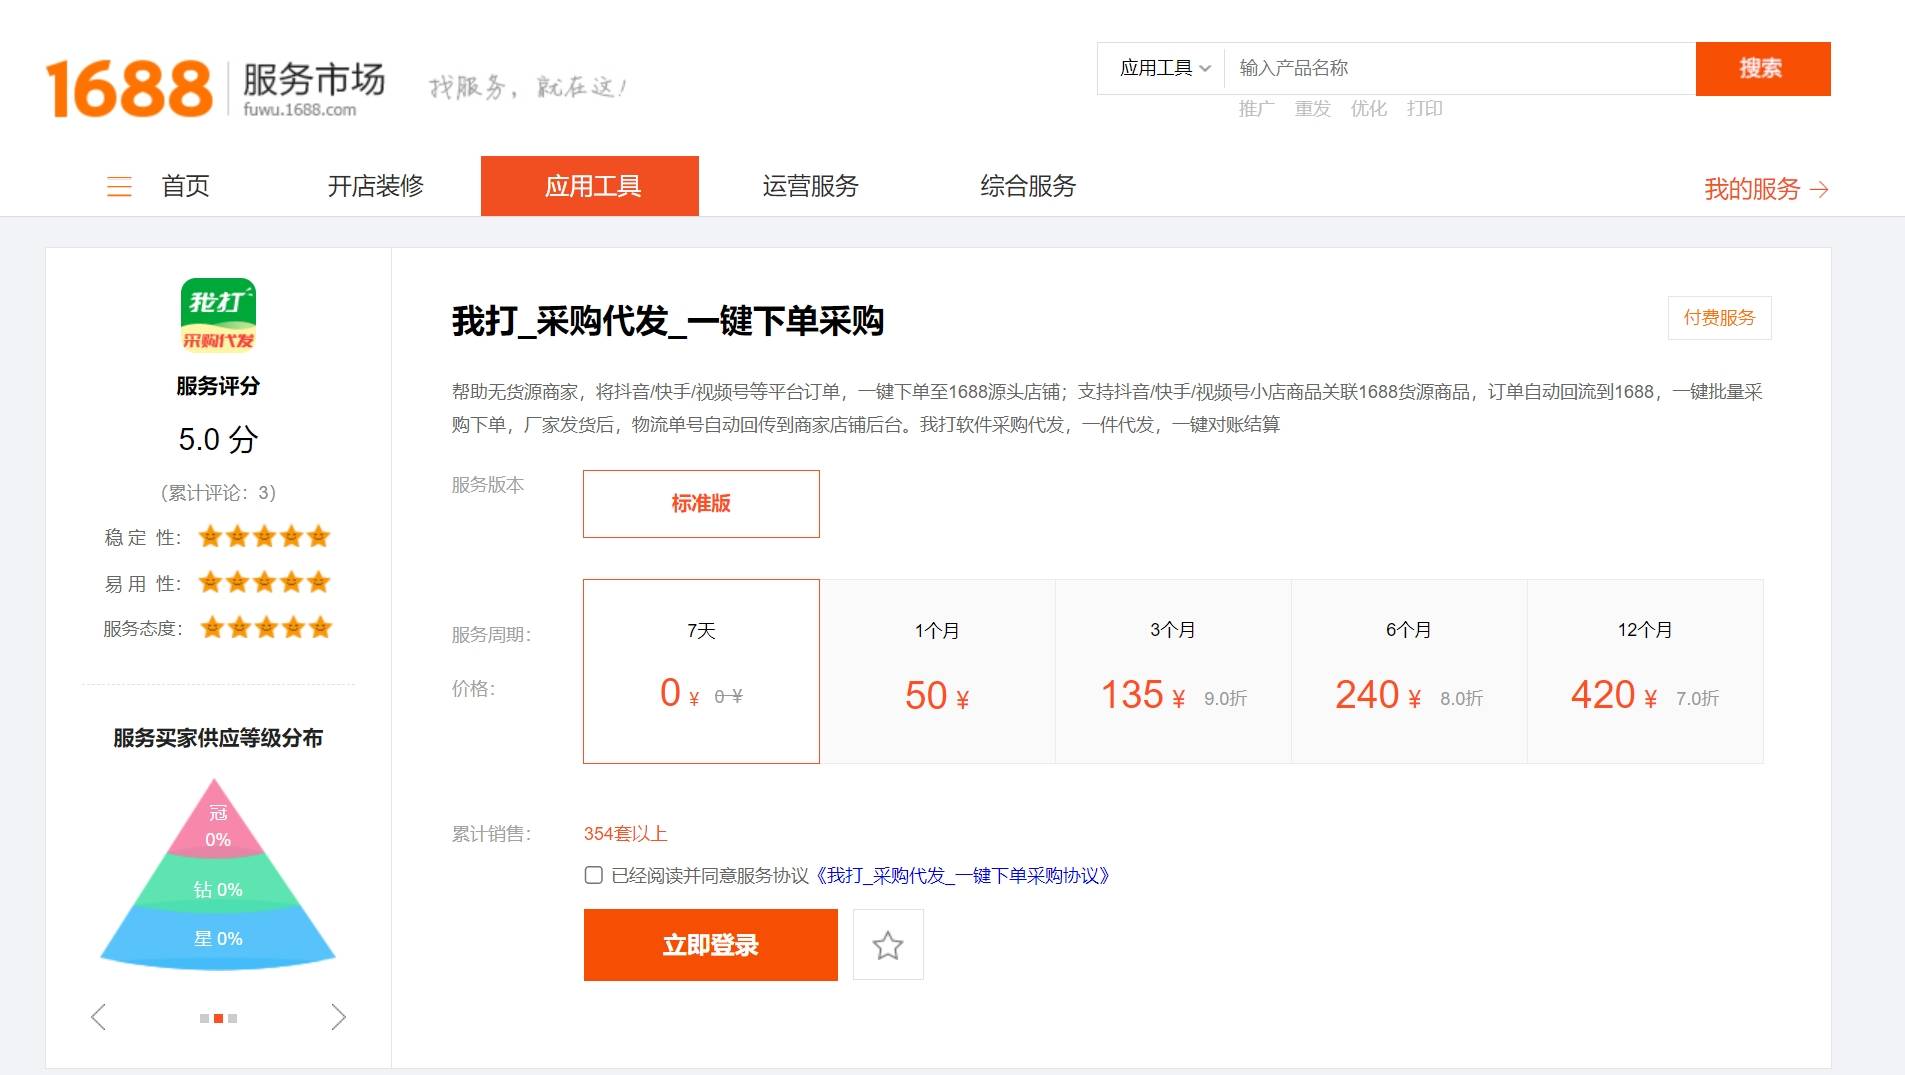The image size is (1905, 1075).
Task: Open the 开店装修 navigation tab
Action: (376, 186)
